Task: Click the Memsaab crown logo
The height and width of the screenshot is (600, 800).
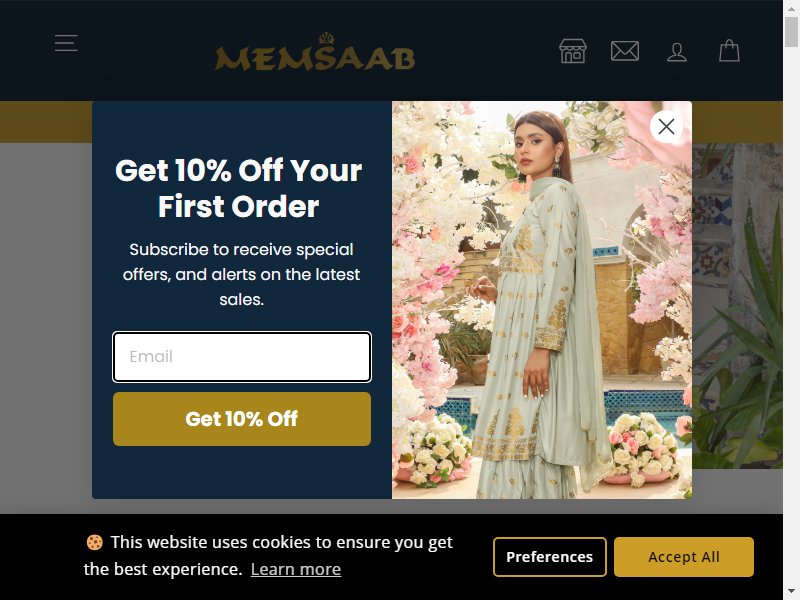Action: (315, 52)
